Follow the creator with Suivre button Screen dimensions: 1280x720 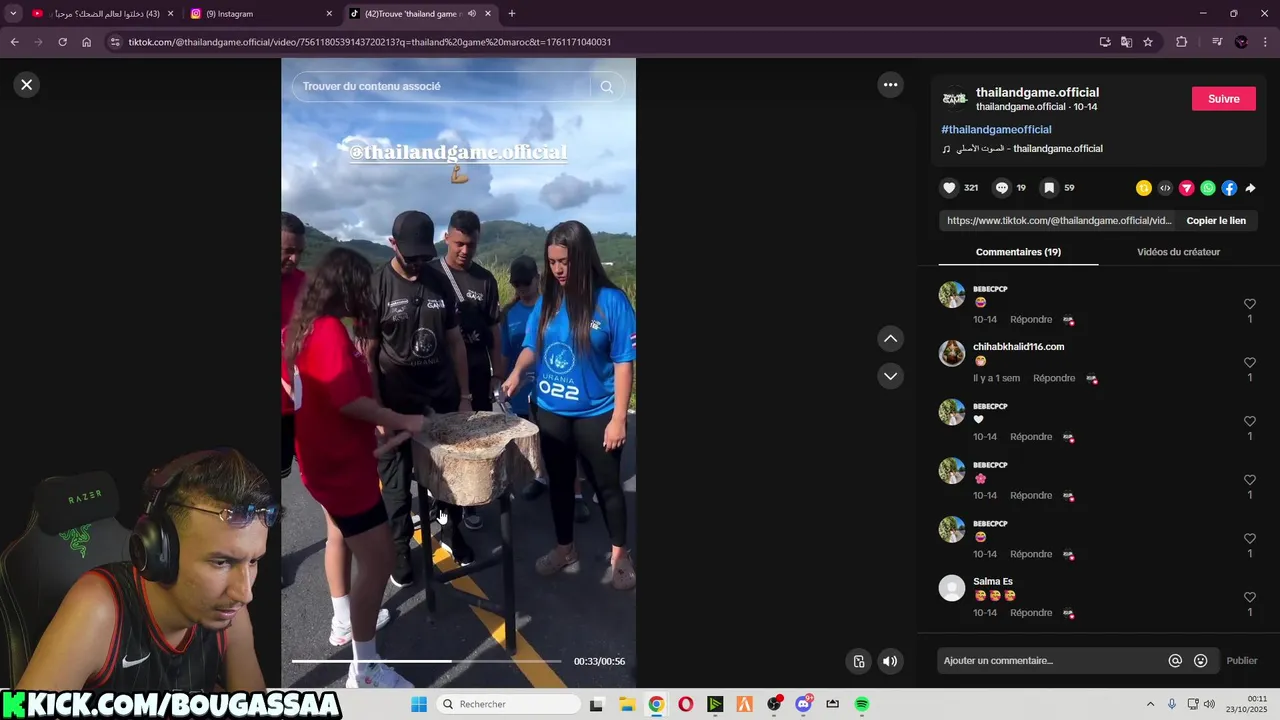coord(1224,99)
